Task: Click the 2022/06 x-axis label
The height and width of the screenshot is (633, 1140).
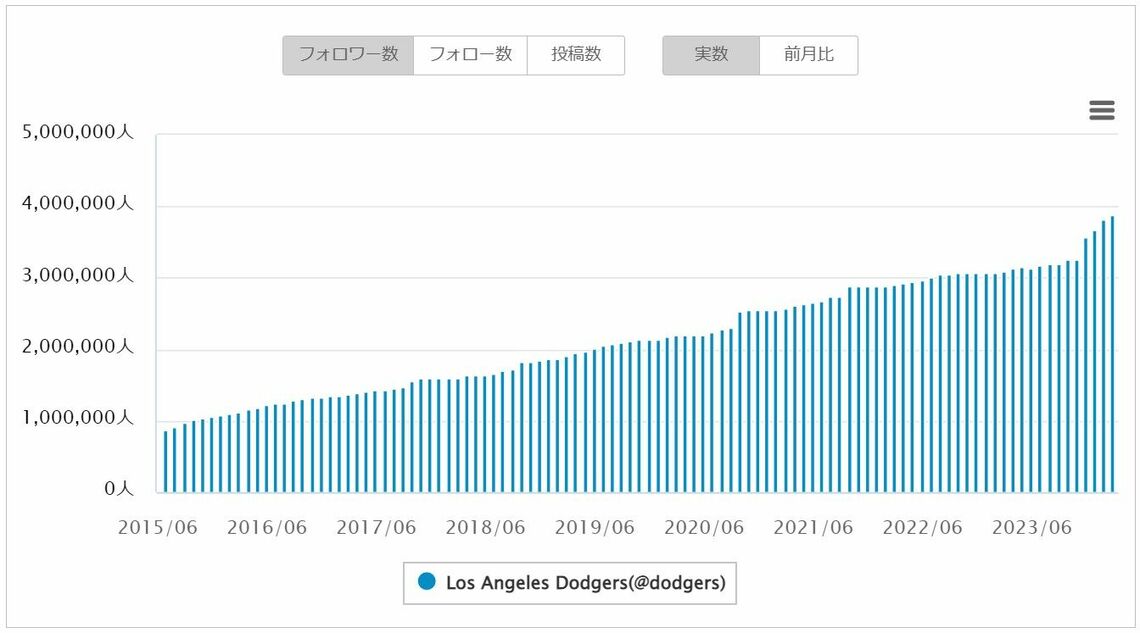Action: [923, 528]
